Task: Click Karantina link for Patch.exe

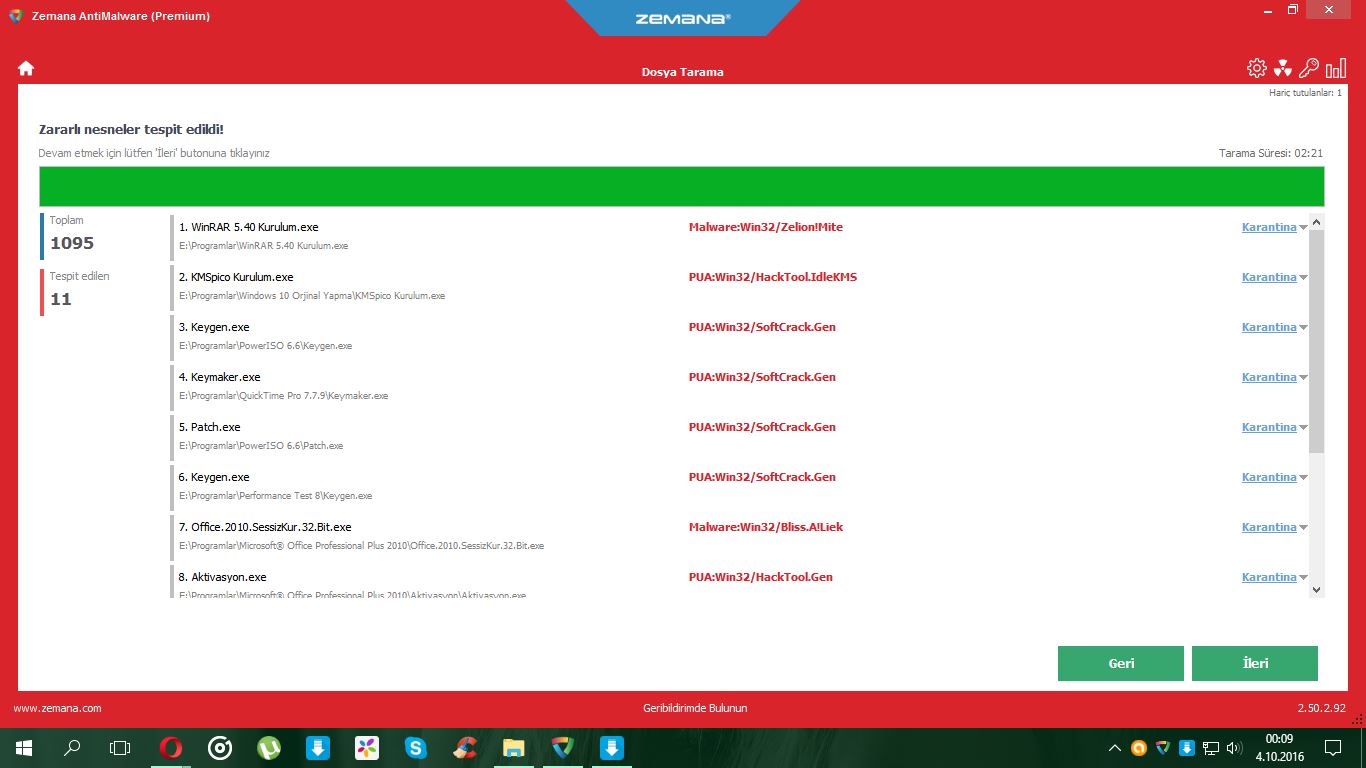Action: (1269, 427)
